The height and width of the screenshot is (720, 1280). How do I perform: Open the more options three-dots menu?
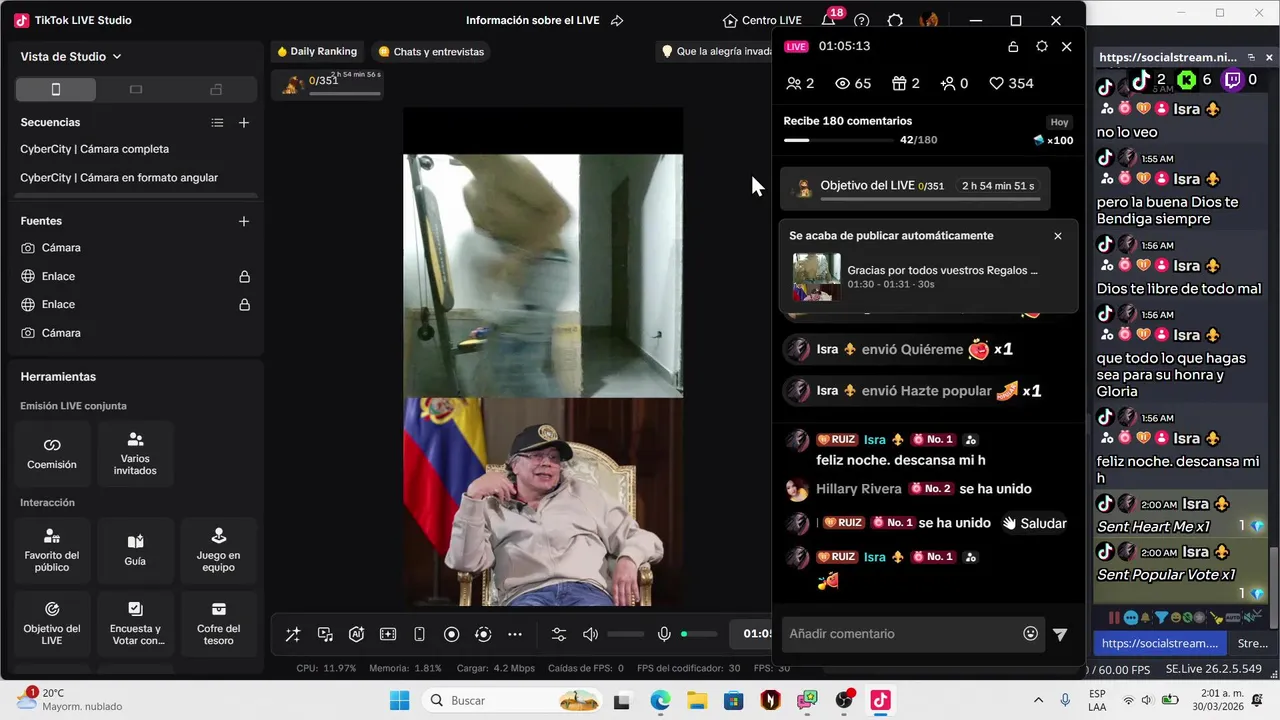515,634
